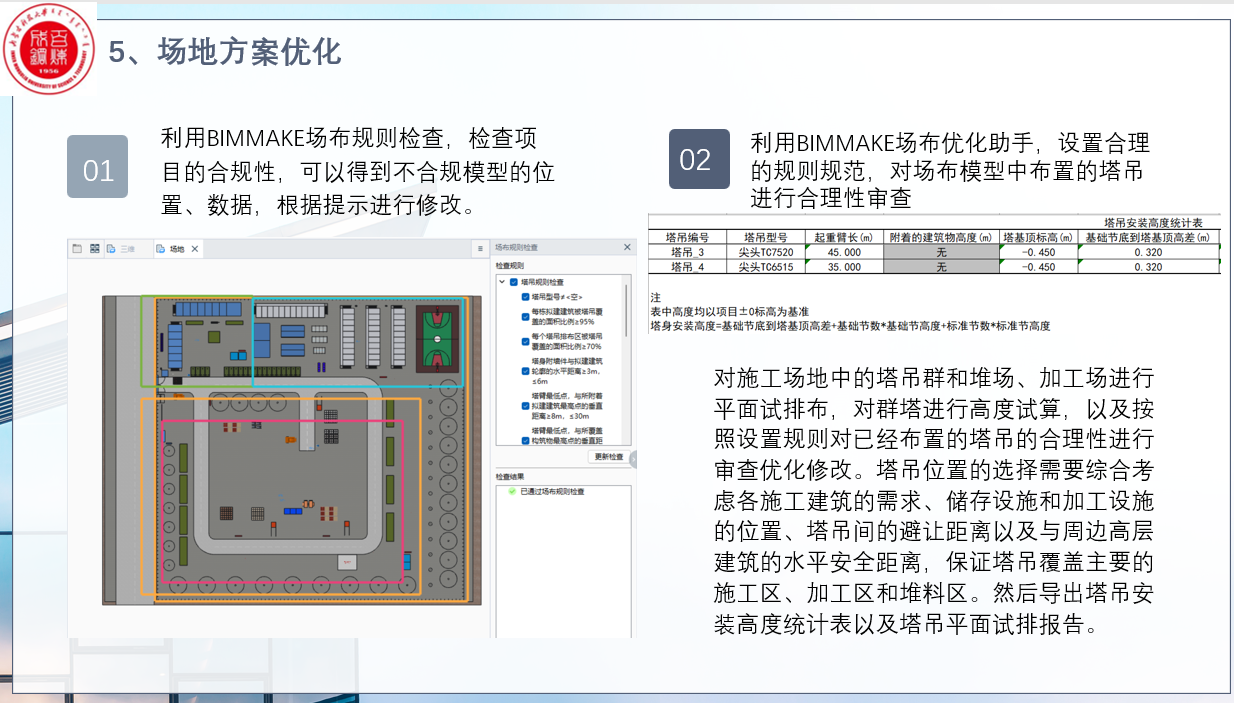
Task: Click the tiled grid view icon
Action: [x=94, y=249]
